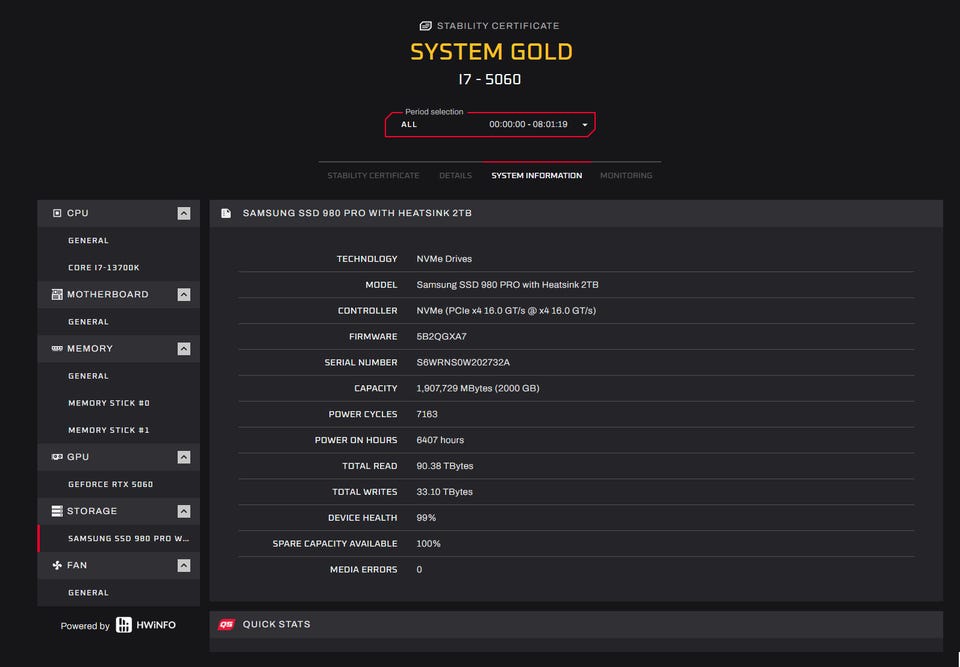Expand the Quick Stats panel header
This screenshot has width=960, height=667.
pos(576,624)
